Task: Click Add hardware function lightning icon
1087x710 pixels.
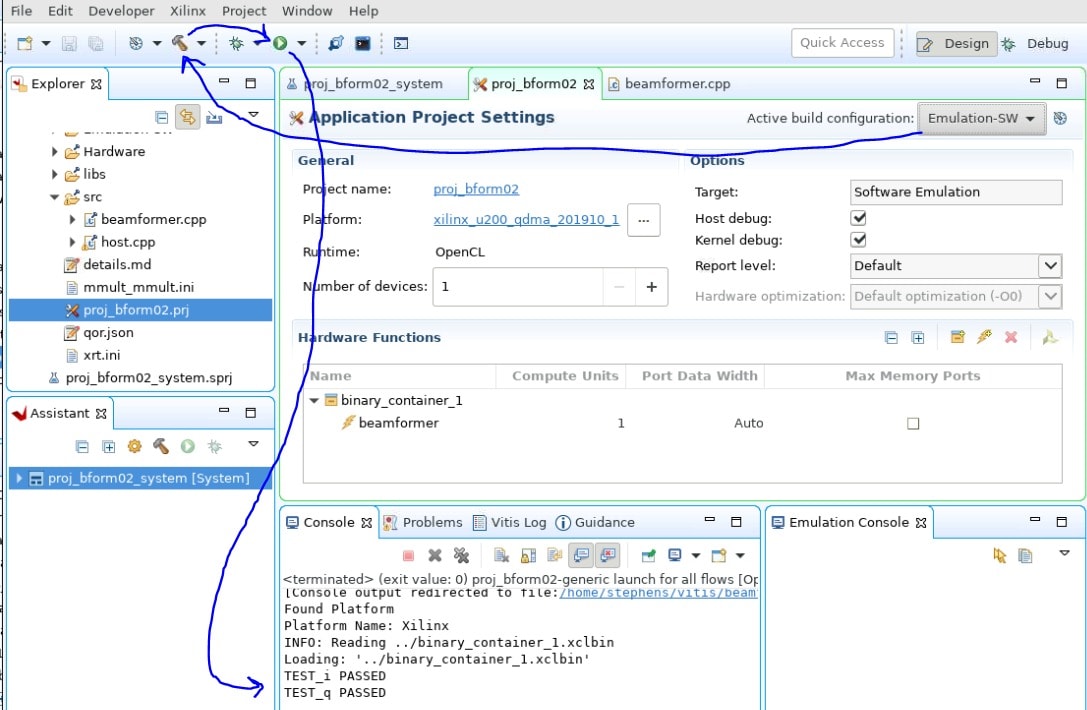Action: (x=984, y=337)
